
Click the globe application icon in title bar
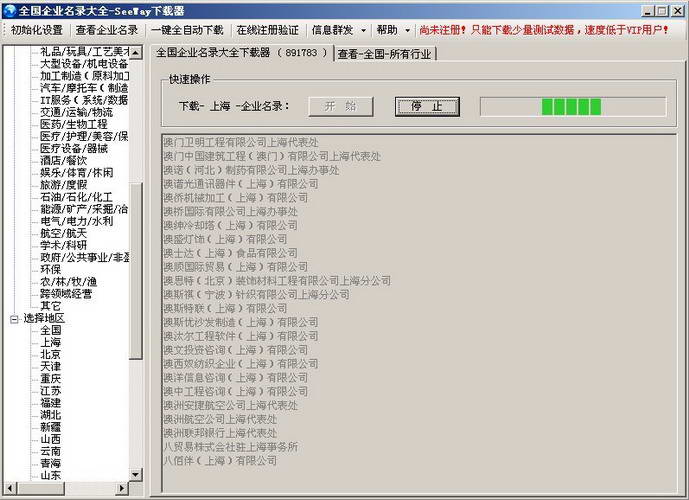click(10, 10)
